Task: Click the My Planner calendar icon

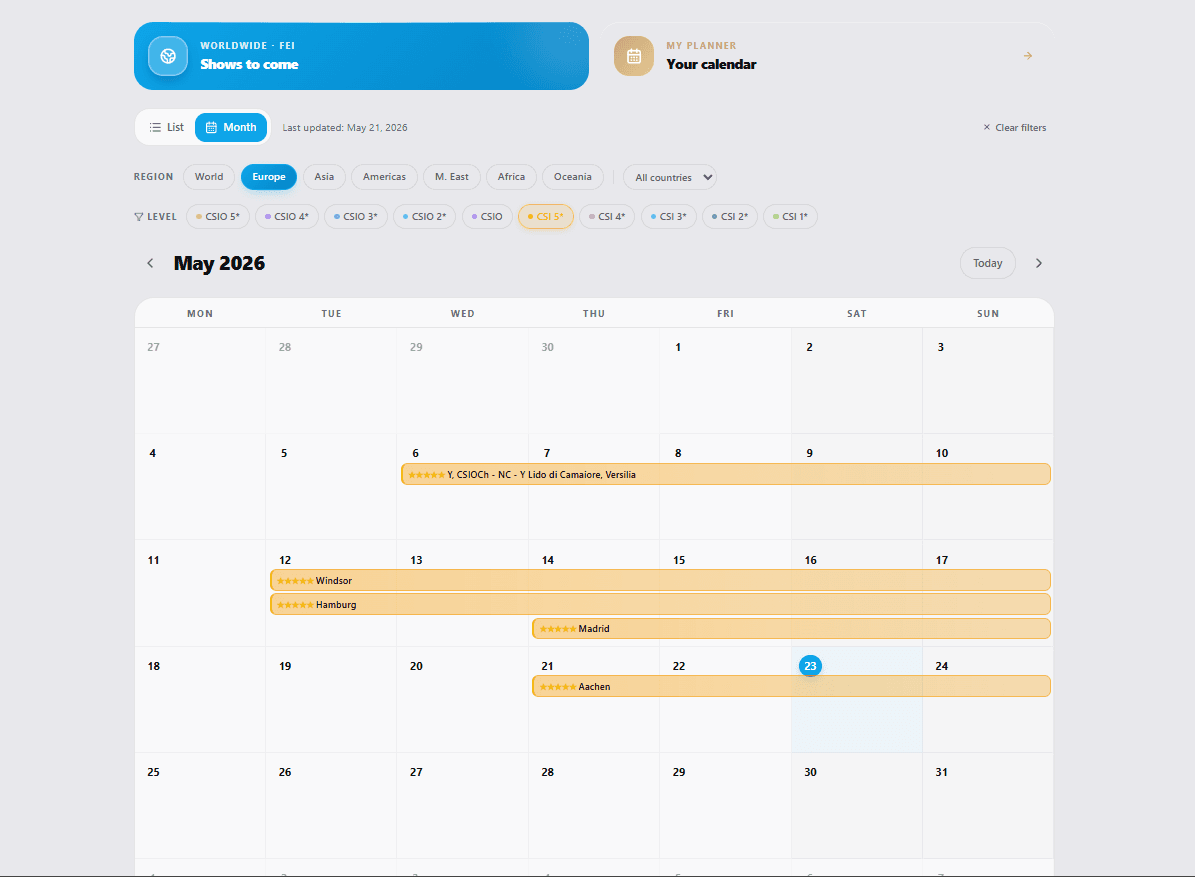Action: click(633, 56)
